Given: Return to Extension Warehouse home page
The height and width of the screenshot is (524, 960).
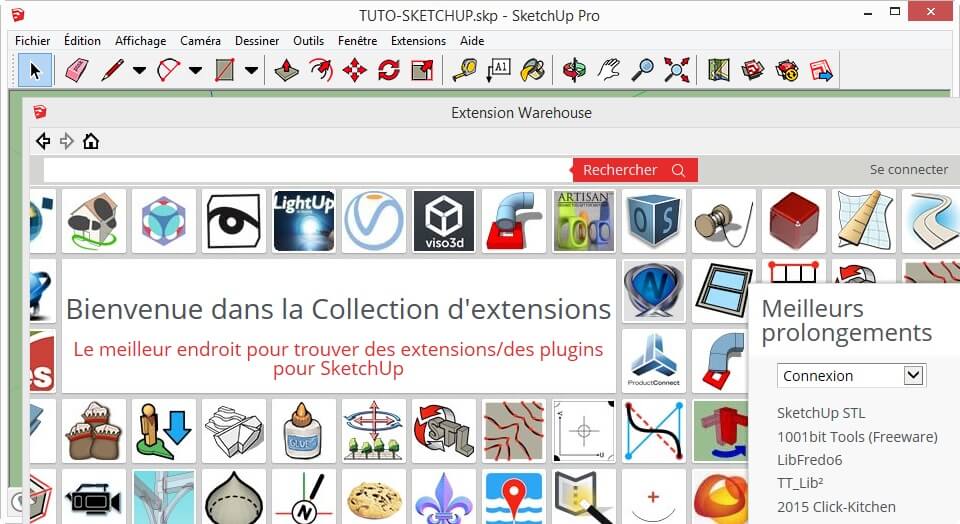Looking at the screenshot, I should (91, 141).
